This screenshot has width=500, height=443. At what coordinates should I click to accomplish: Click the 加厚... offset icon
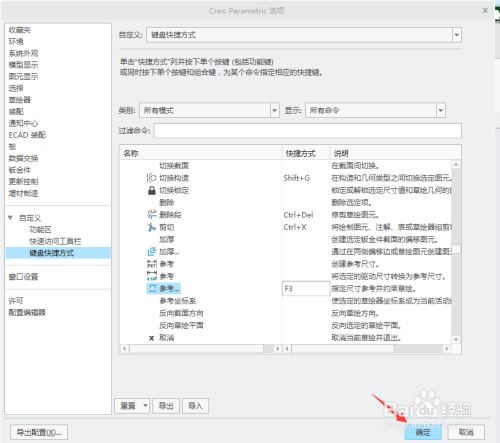(x=152, y=251)
